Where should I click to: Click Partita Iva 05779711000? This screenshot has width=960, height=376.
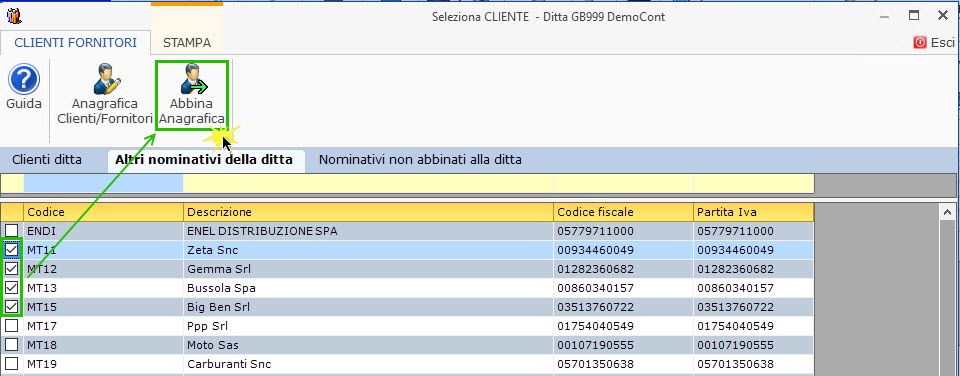[x=753, y=231]
